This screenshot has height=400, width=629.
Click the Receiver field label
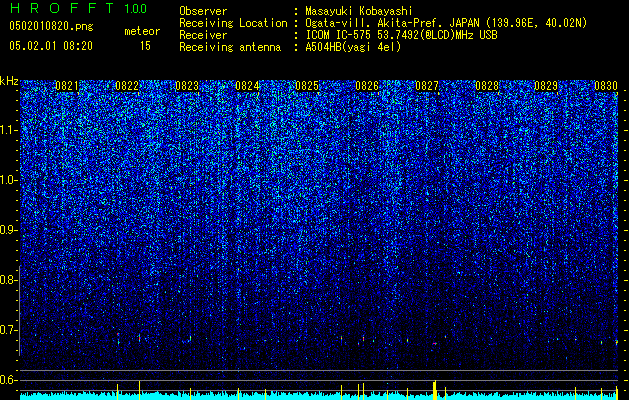(203, 35)
